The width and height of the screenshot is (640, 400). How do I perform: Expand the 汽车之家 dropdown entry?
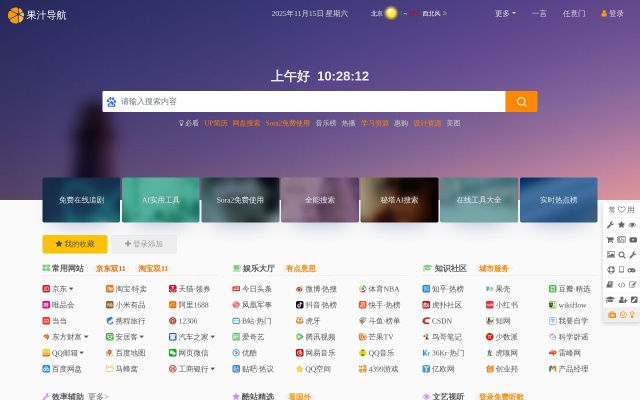pos(213,337)
